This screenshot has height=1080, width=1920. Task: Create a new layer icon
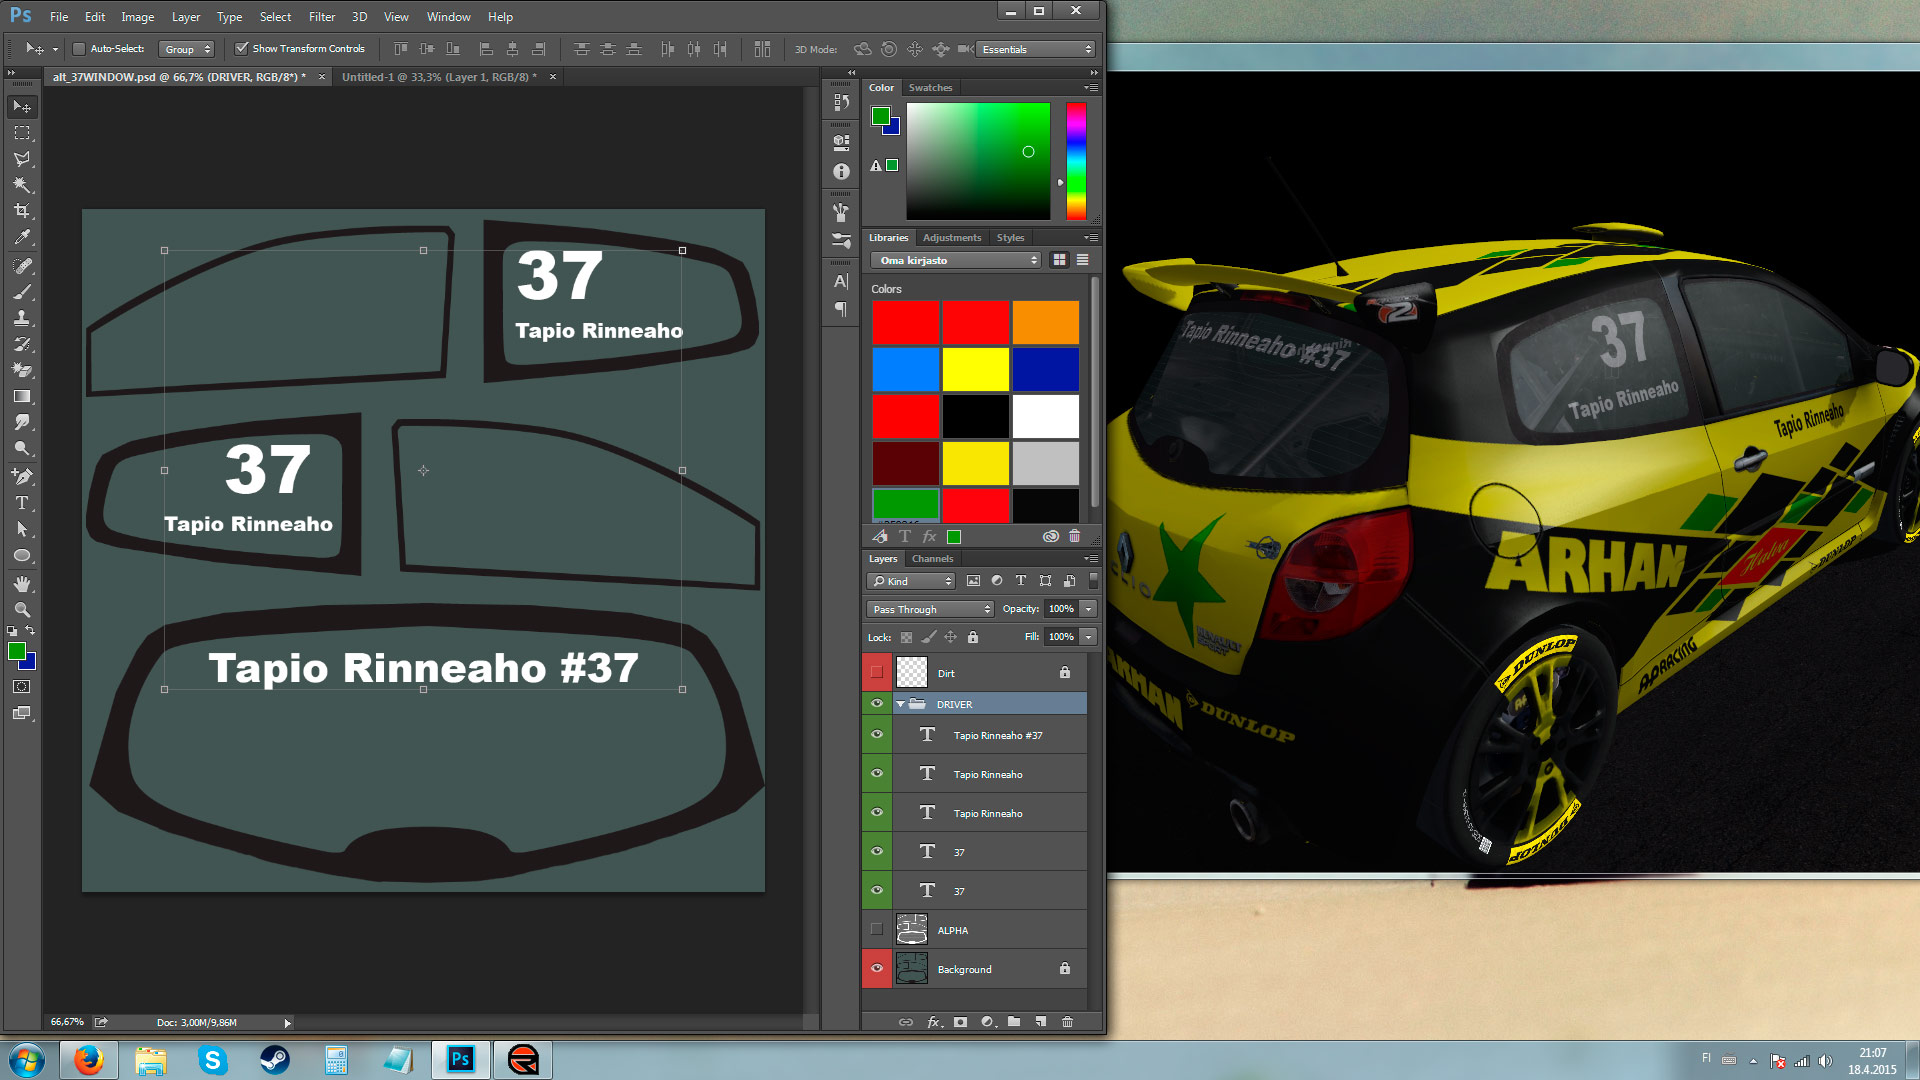[1041, 1022]
